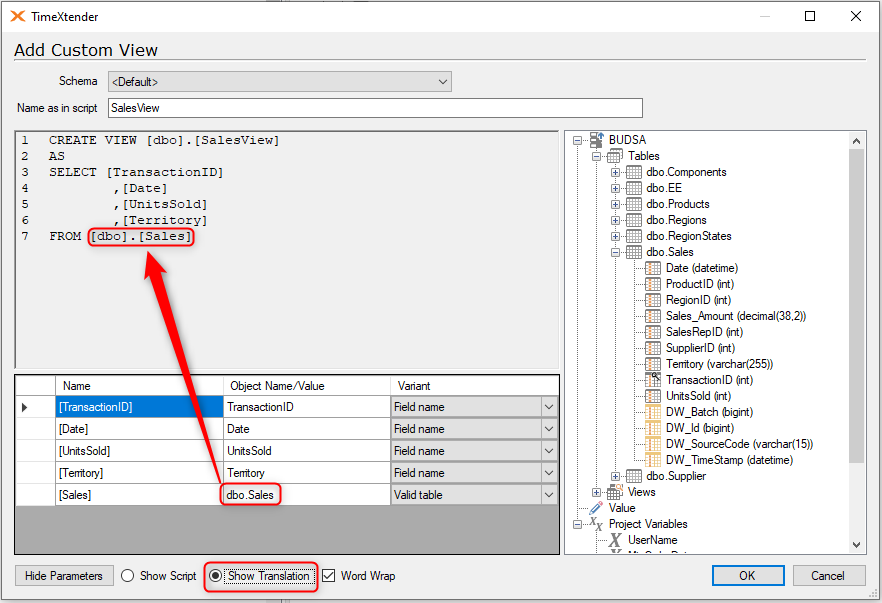Click the SupplierID (int) field icon

click(653, 348)
